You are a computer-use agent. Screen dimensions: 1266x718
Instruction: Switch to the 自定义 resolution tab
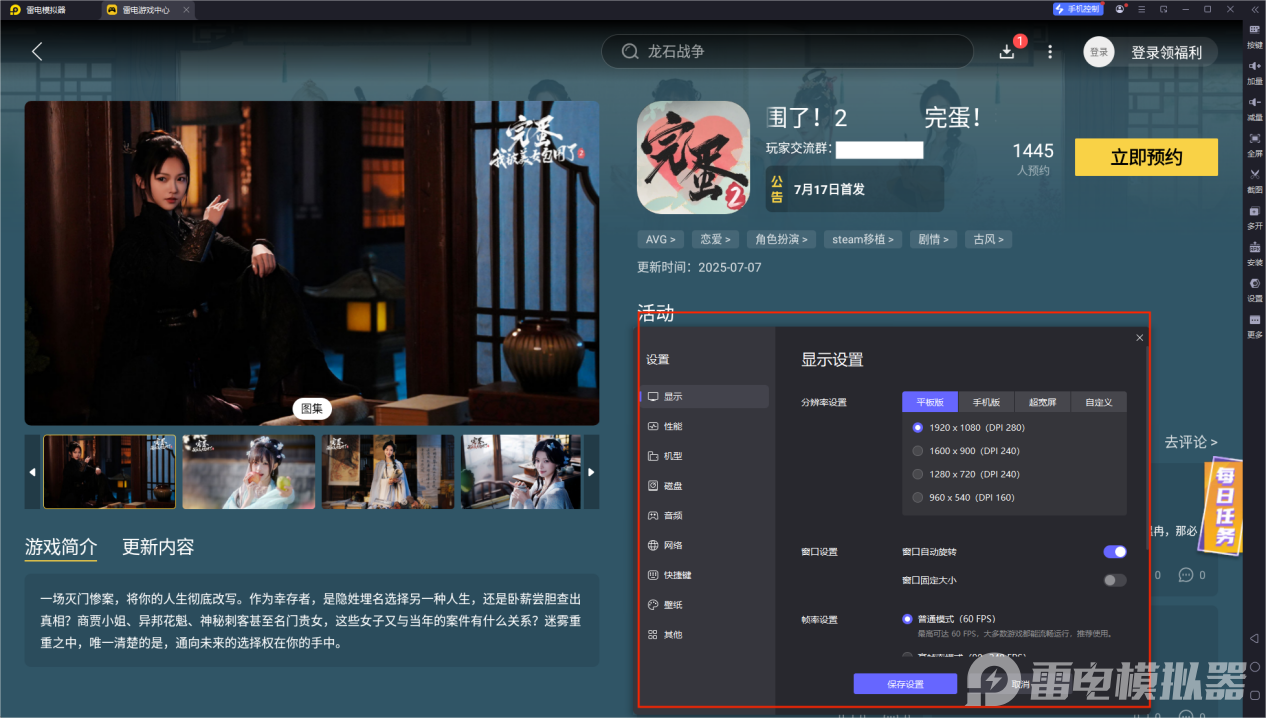click(1098, 402)
